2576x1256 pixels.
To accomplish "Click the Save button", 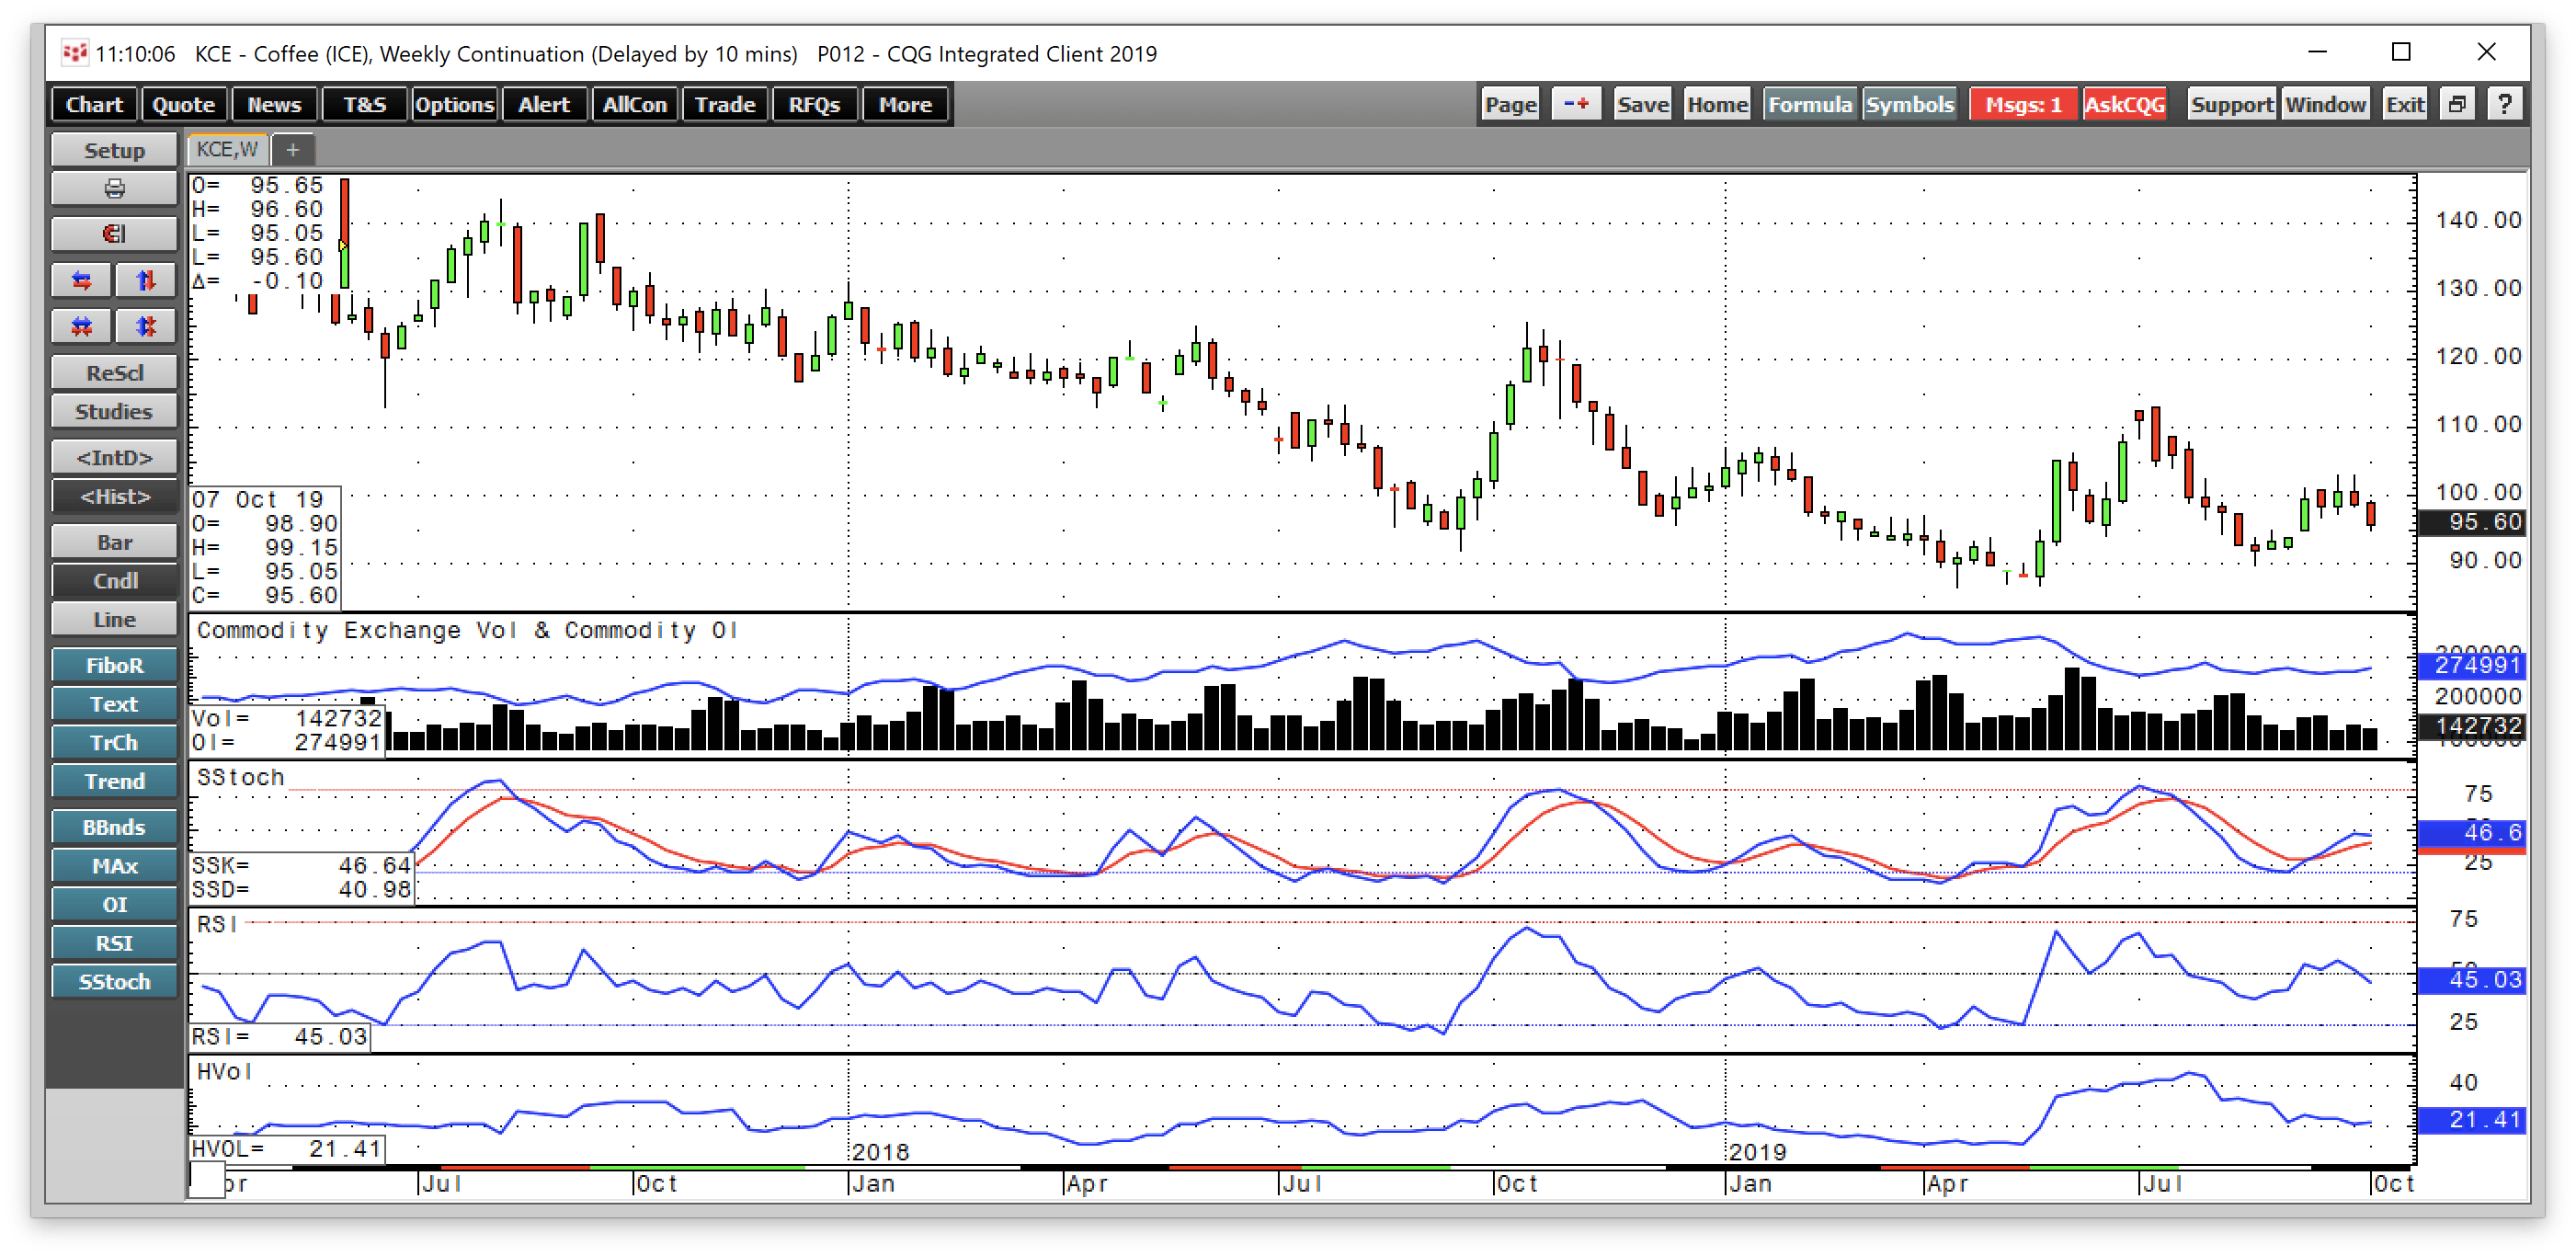I will (1642, 104).
